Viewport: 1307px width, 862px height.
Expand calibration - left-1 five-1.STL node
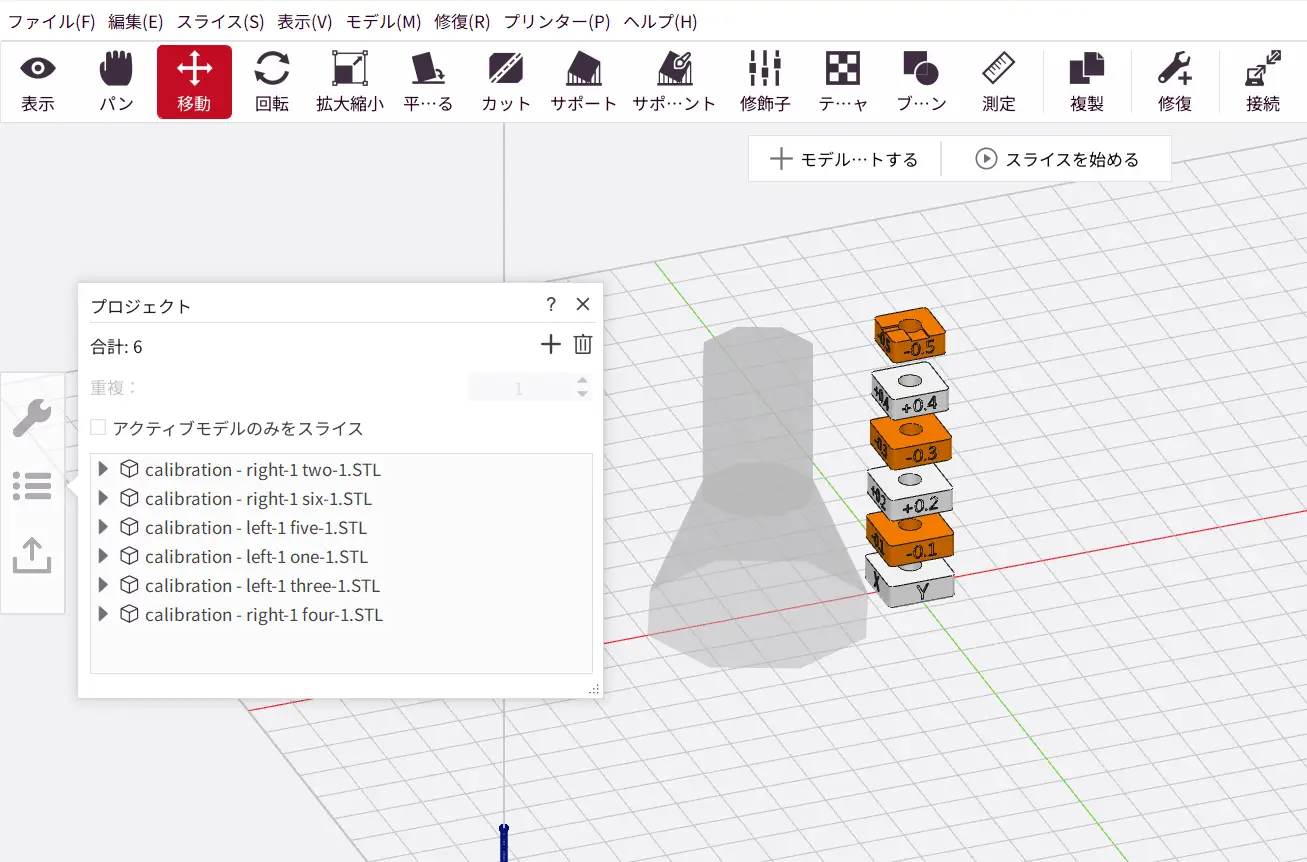103,528
